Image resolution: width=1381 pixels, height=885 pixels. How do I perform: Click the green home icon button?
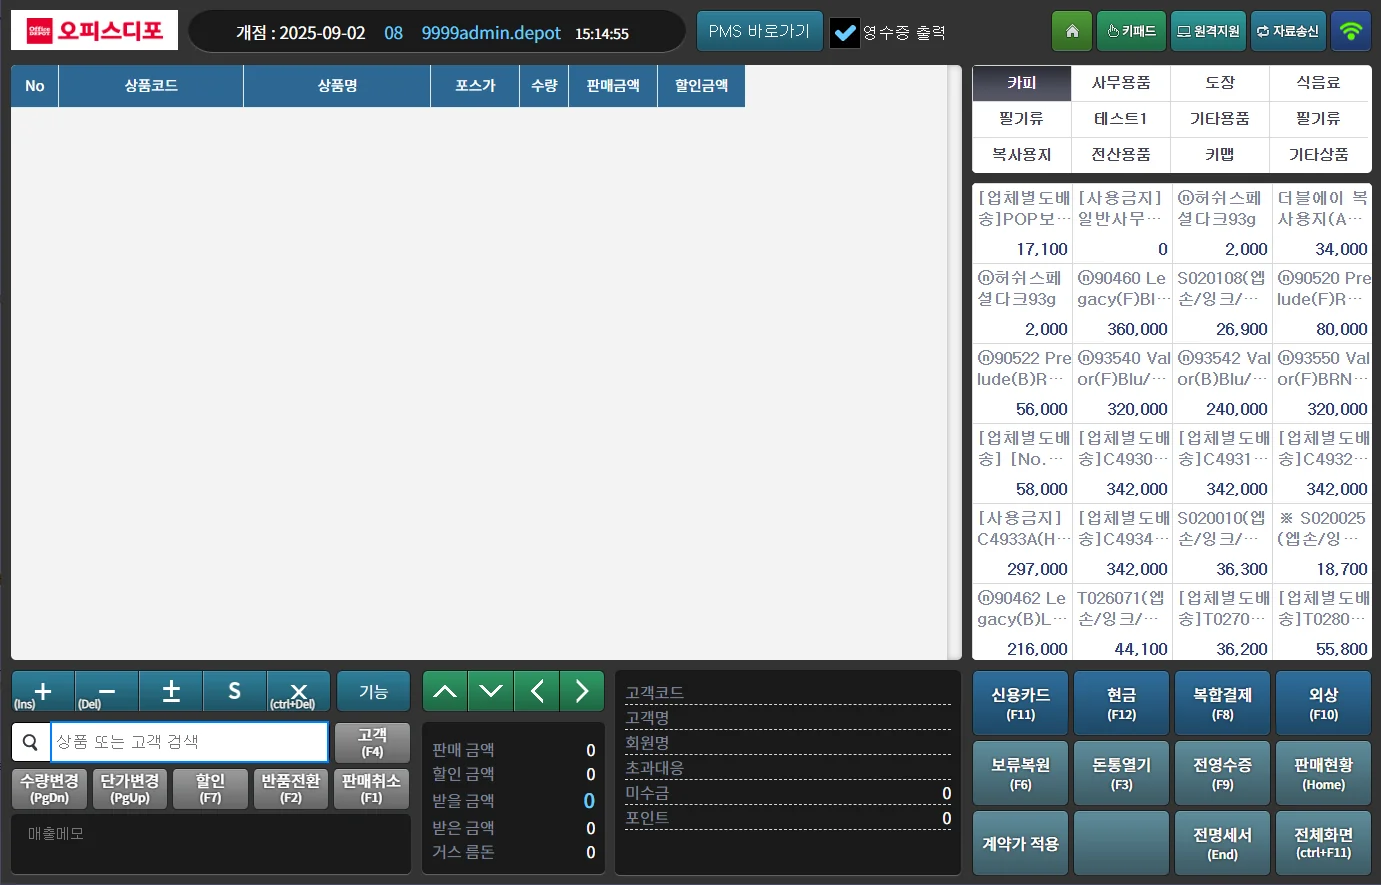click(1072, 32)
